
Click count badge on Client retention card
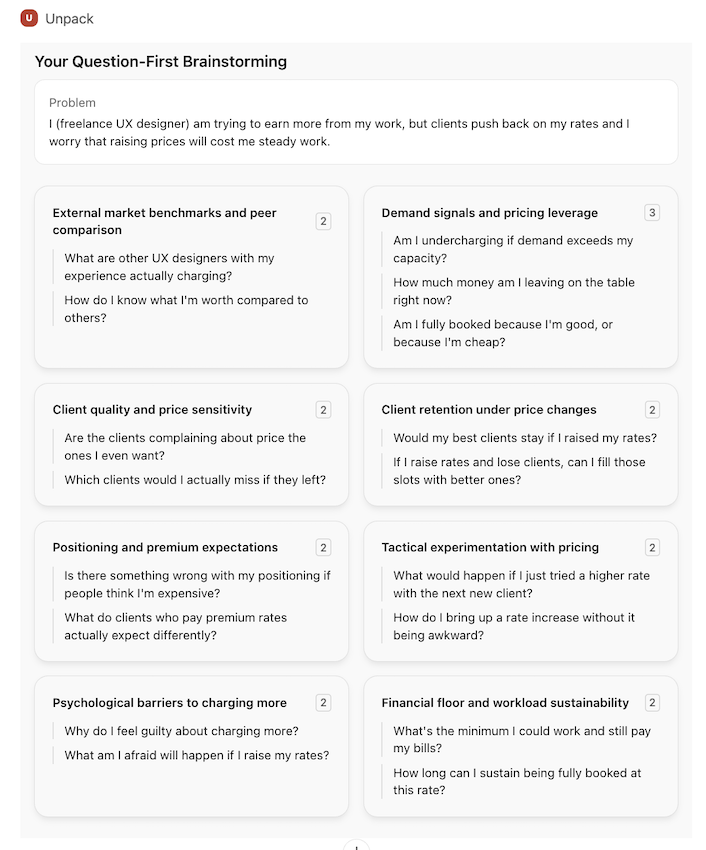[652, 410]
